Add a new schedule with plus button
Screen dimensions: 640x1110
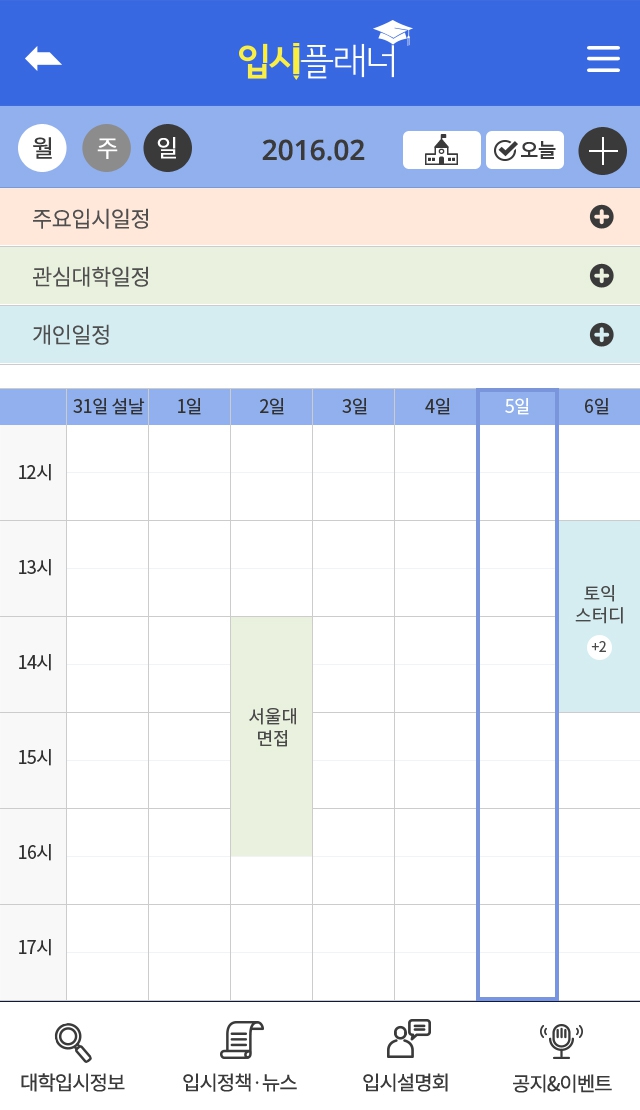[602, 151]
